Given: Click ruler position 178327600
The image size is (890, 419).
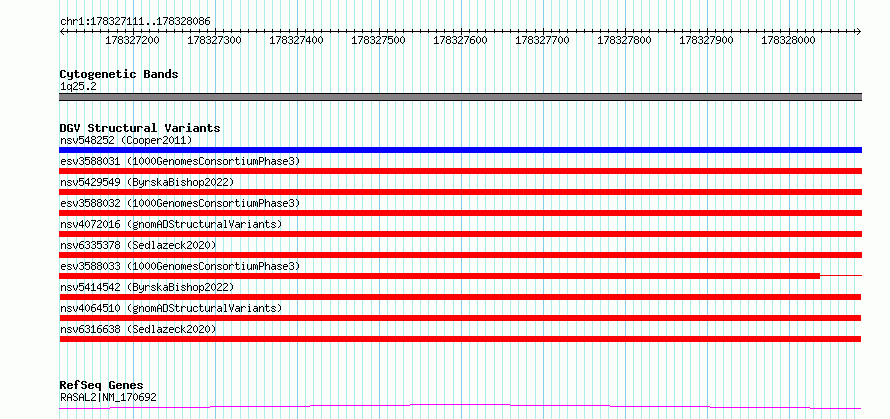Looking at the screenshot, I should tap(460, 40).
